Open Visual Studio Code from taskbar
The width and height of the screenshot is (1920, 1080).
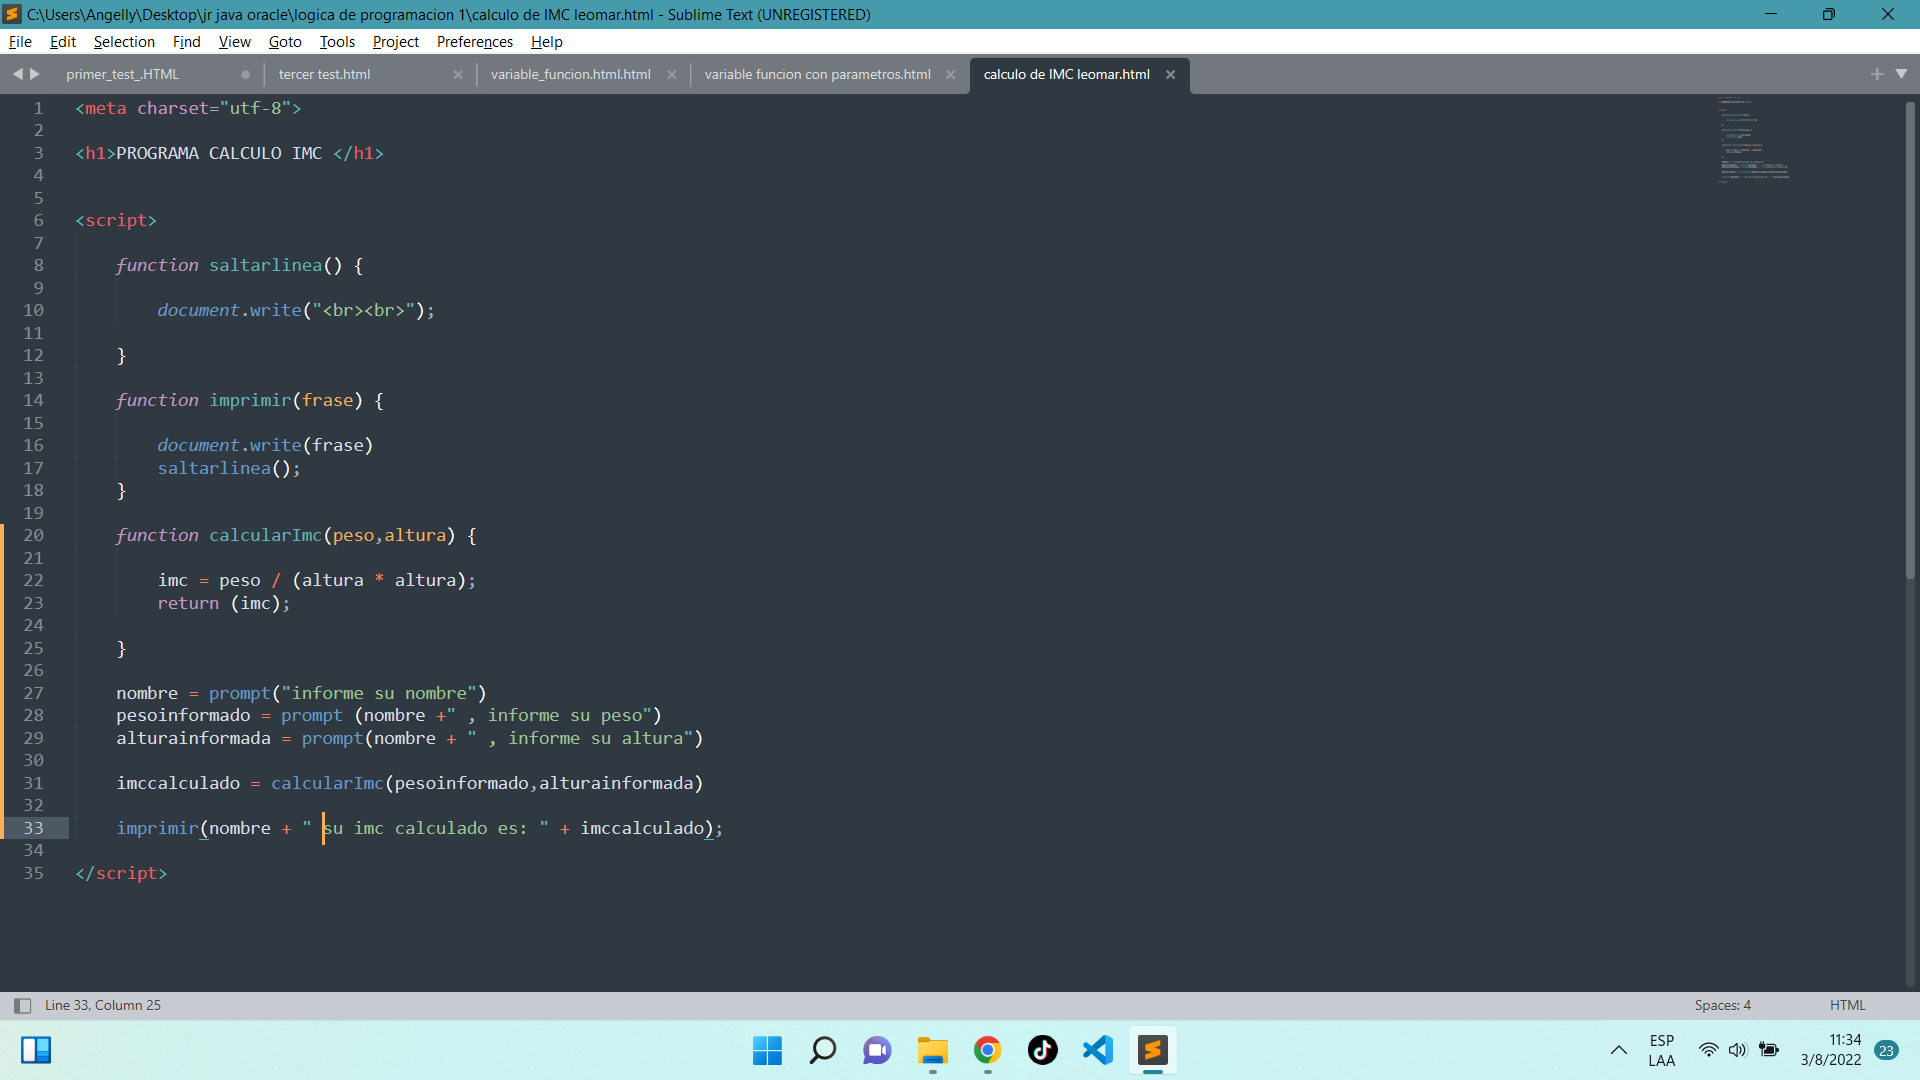(1097, 1050)
